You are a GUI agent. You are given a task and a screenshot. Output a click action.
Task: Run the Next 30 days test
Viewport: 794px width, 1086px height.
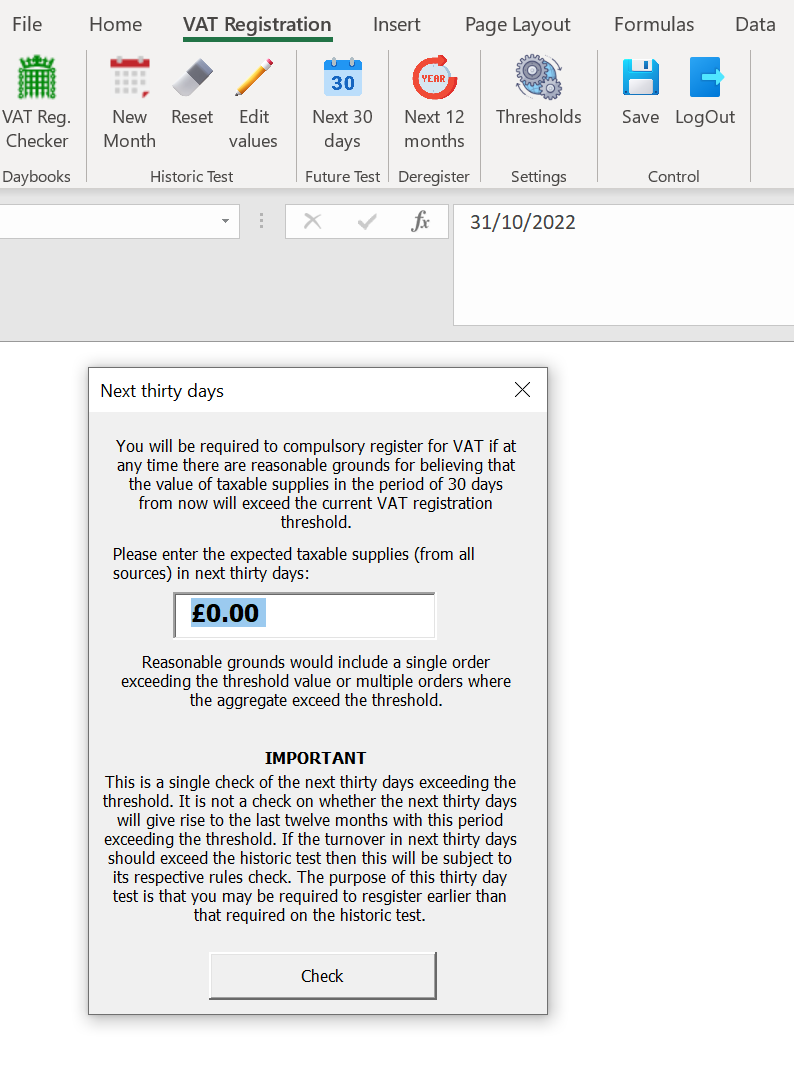(x=342, y=103)
